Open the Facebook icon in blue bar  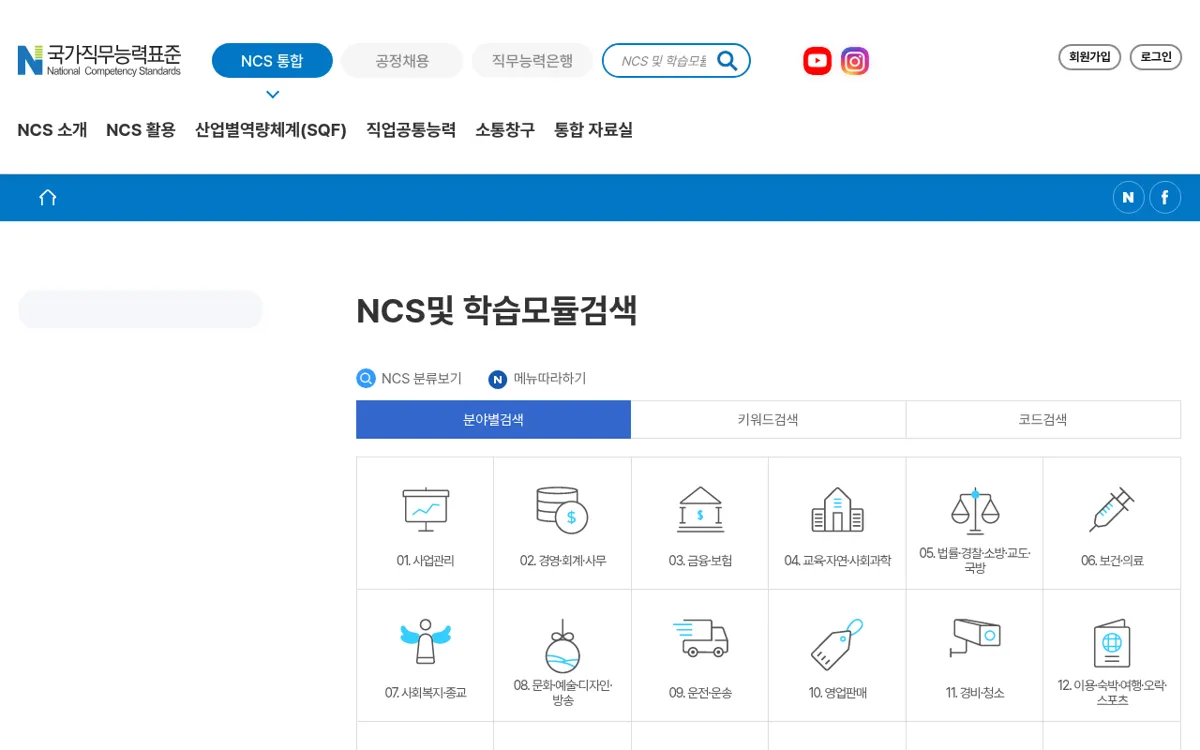[1165, 197]
